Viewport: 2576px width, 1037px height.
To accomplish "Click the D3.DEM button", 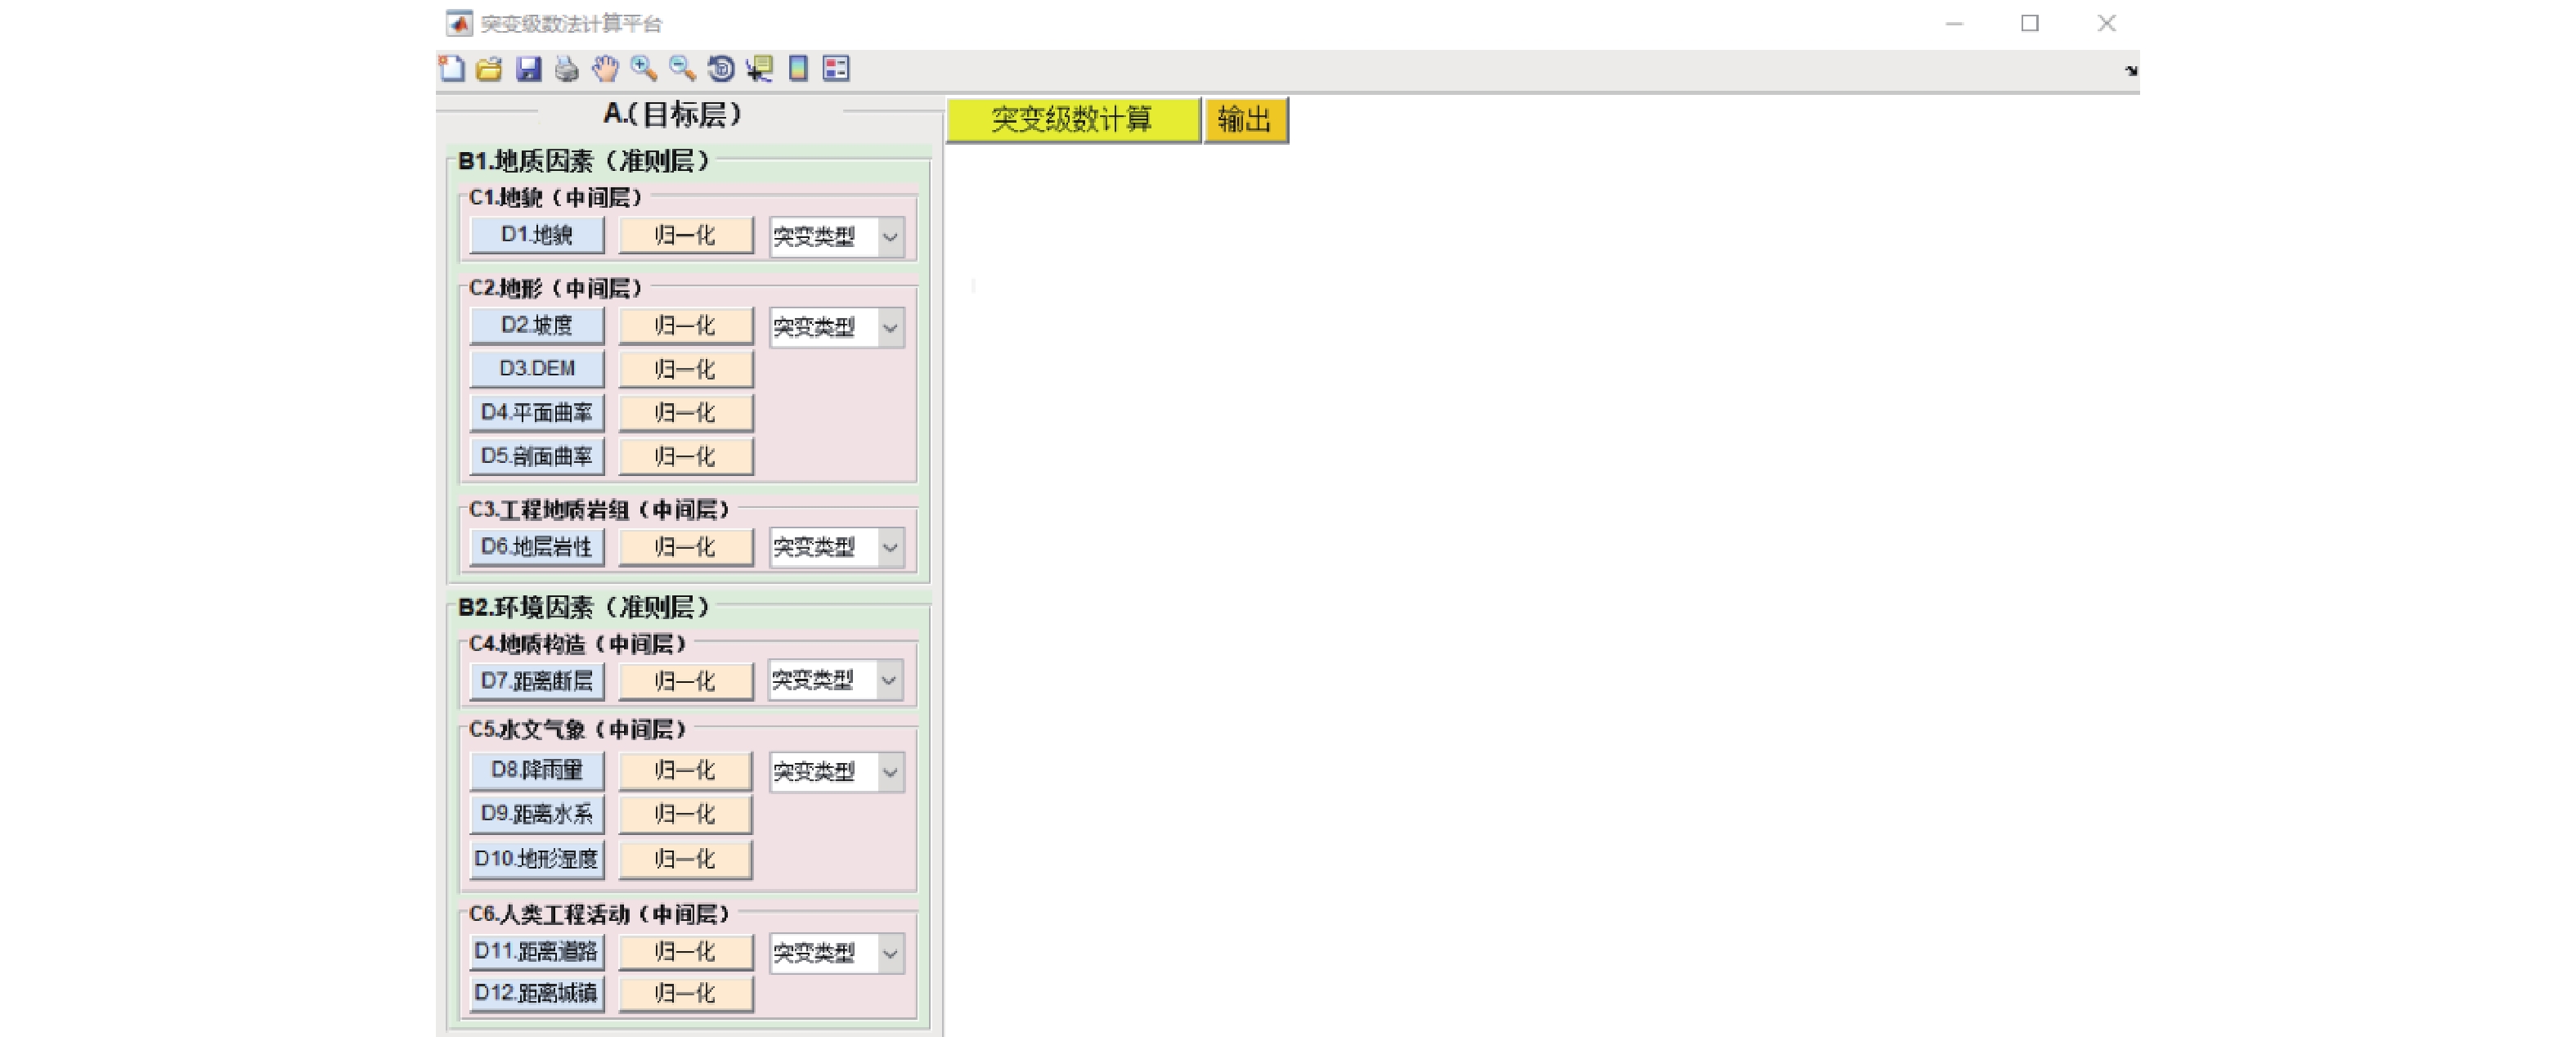I will [x=537, y=369].
